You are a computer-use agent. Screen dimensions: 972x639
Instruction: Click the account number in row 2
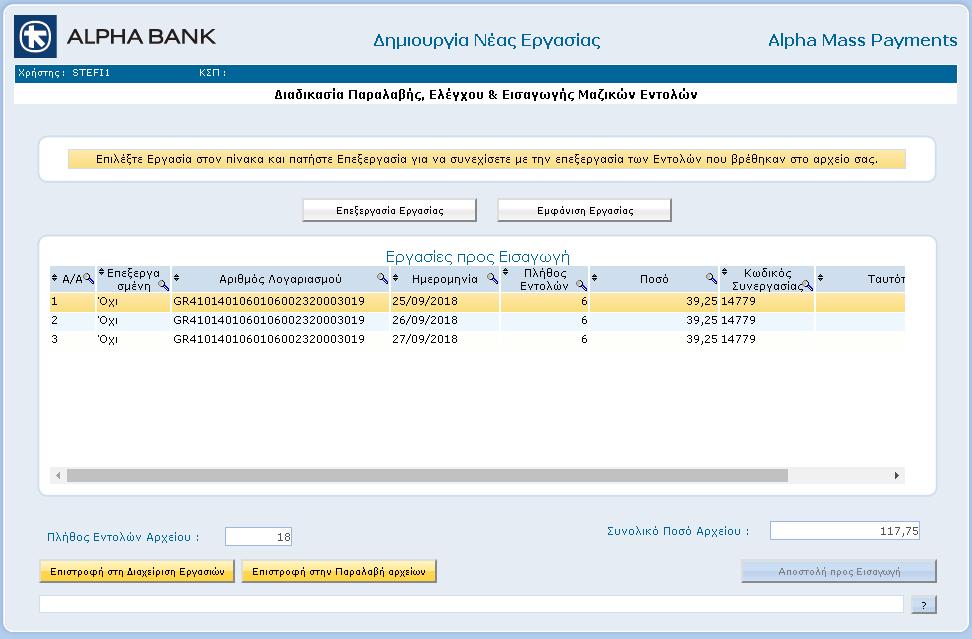pyautogui.click(x=269, y=320)
